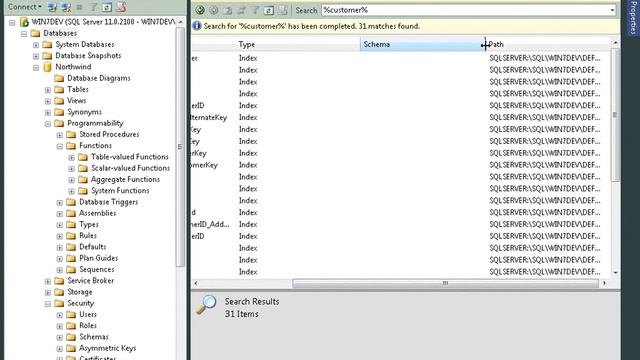
Task: Collapse the Security node
Action: [x=48, y=304]
